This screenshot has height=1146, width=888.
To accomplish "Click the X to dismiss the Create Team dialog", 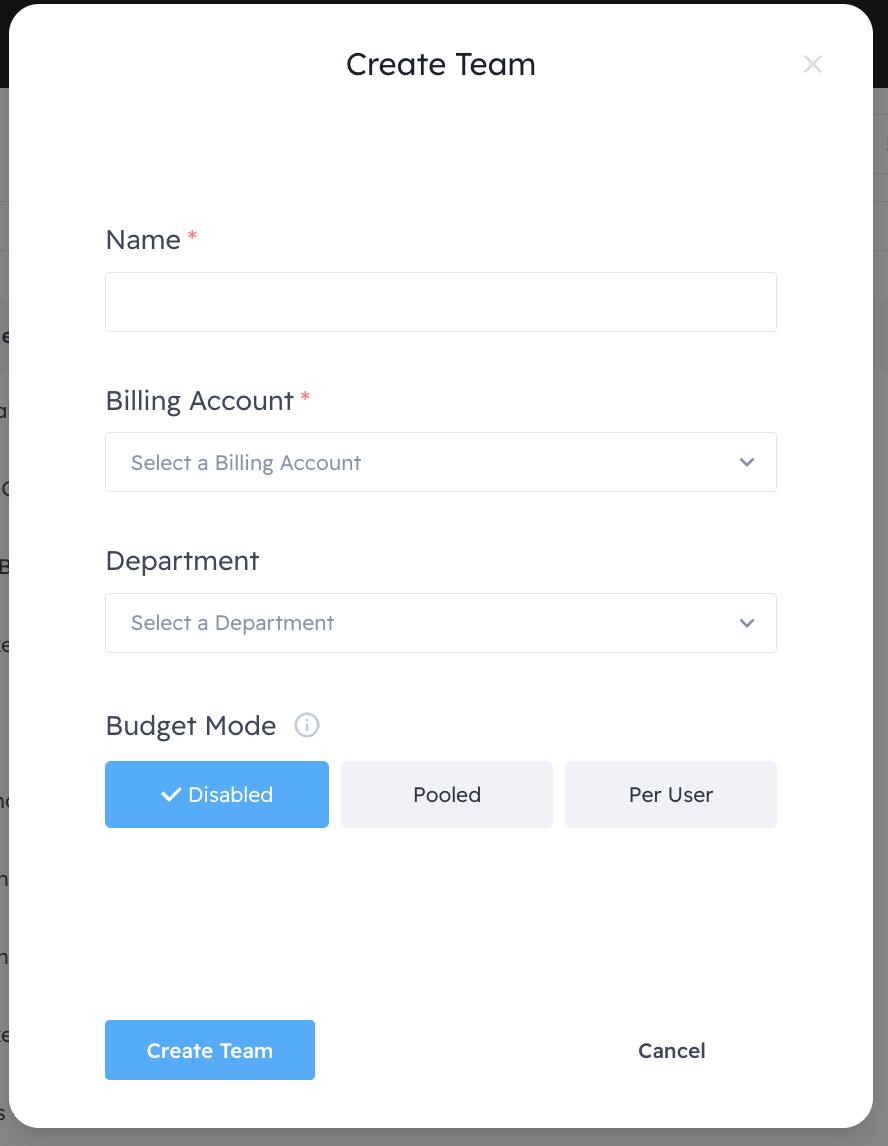I will pyautogui.click(x=813, y=64).
